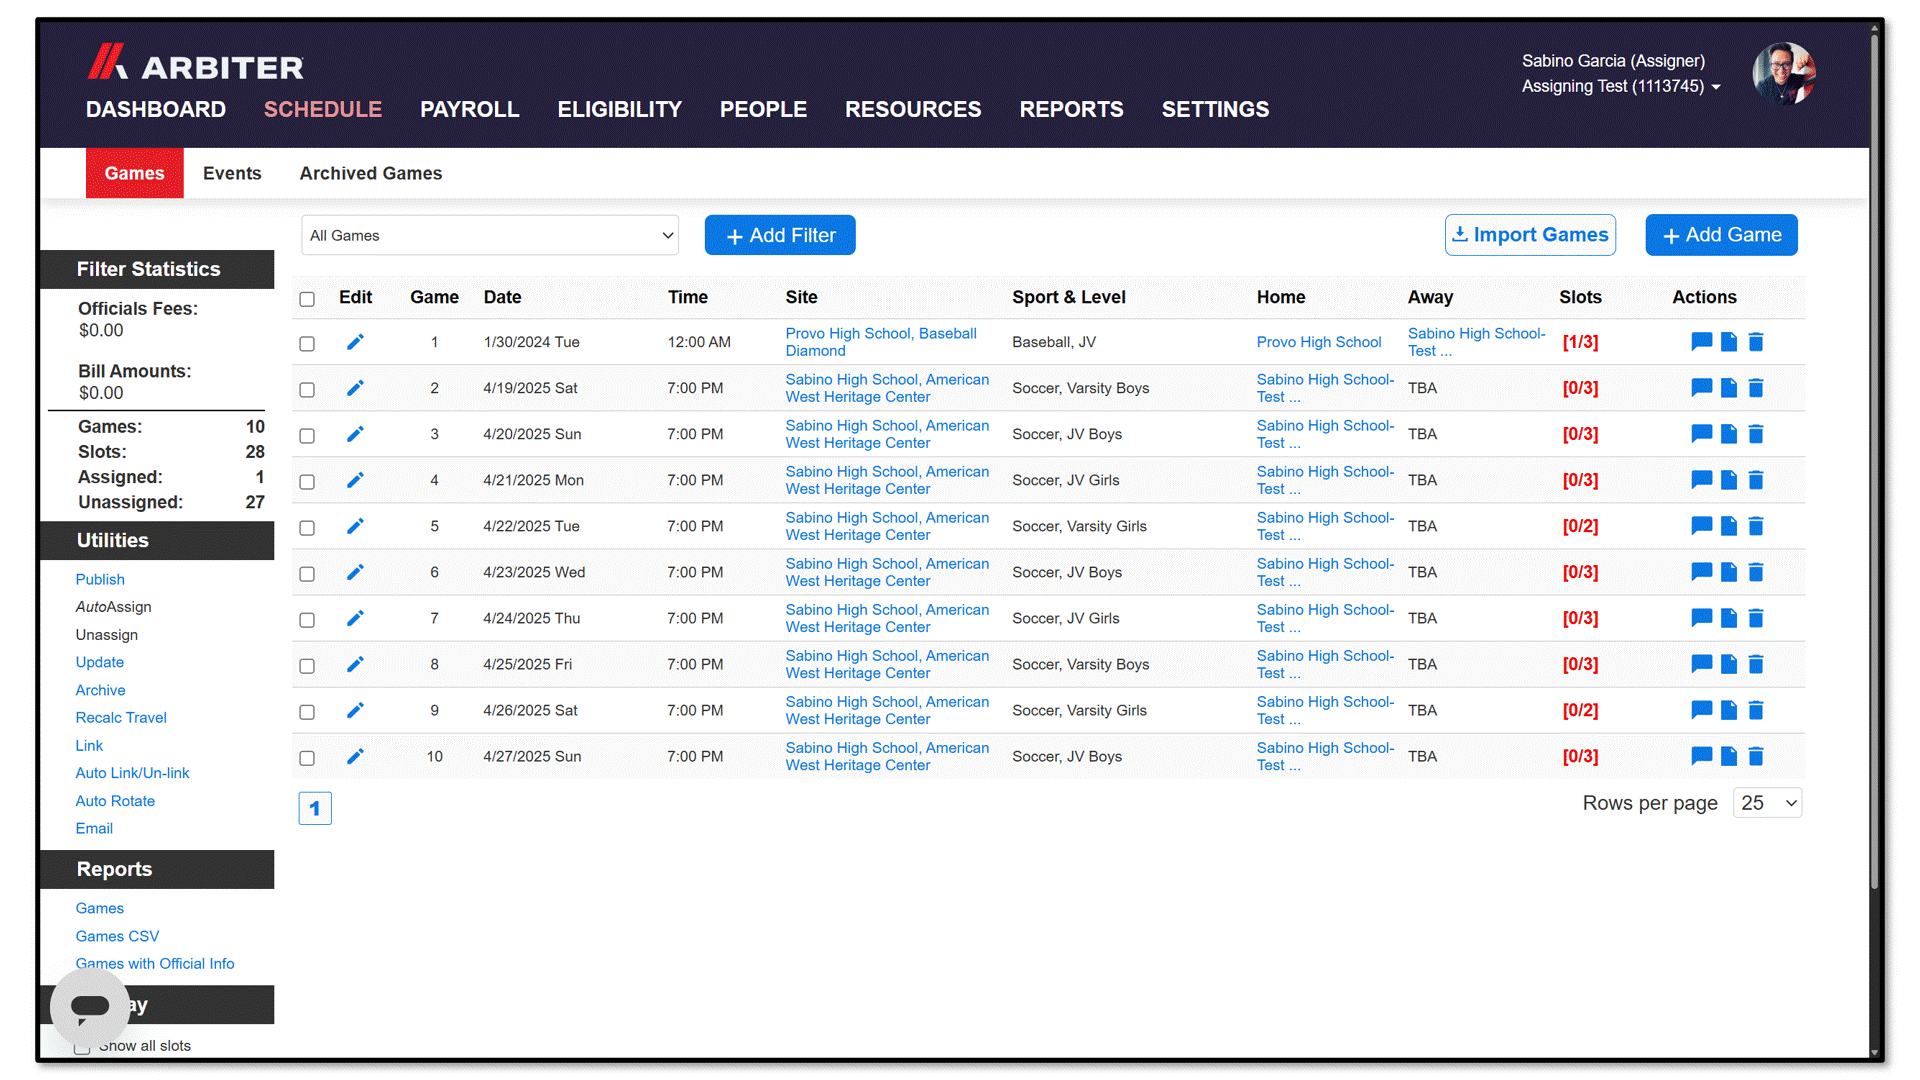This screenshot has width=1920, height=1080.
Task: Open chat widget bubble icon
Action: tap(90, 1007)
